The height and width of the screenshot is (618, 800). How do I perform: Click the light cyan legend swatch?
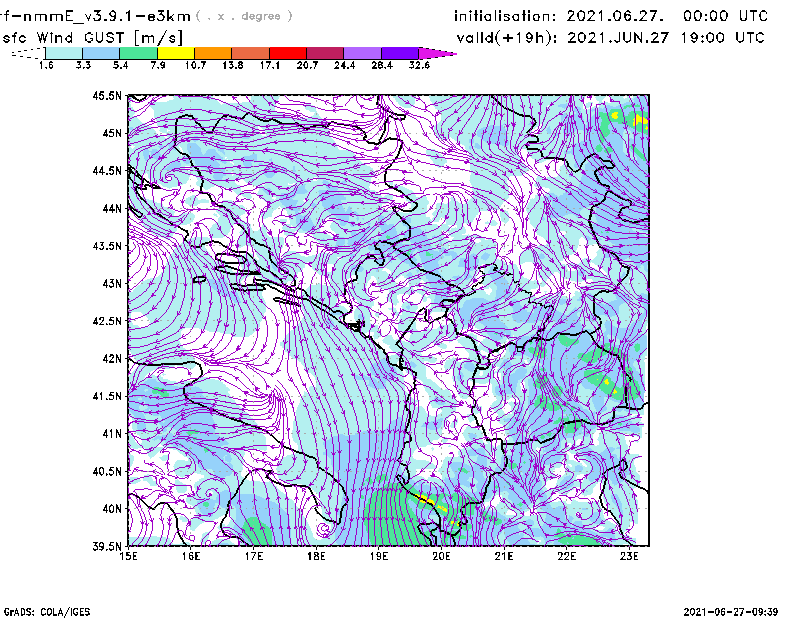click(64, 53)
